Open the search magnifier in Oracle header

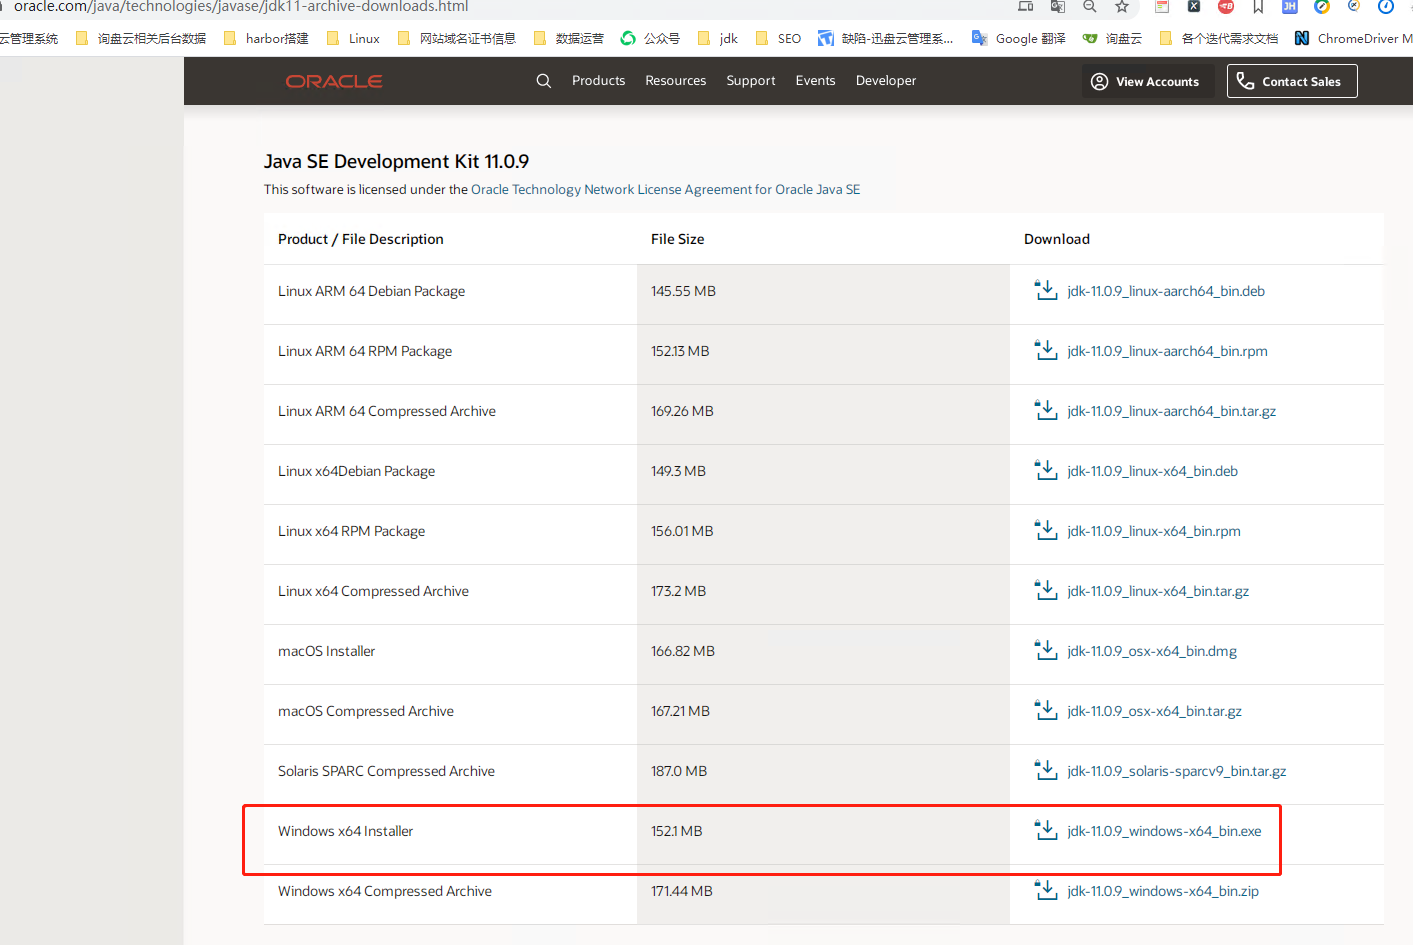[x=544, y=81]
